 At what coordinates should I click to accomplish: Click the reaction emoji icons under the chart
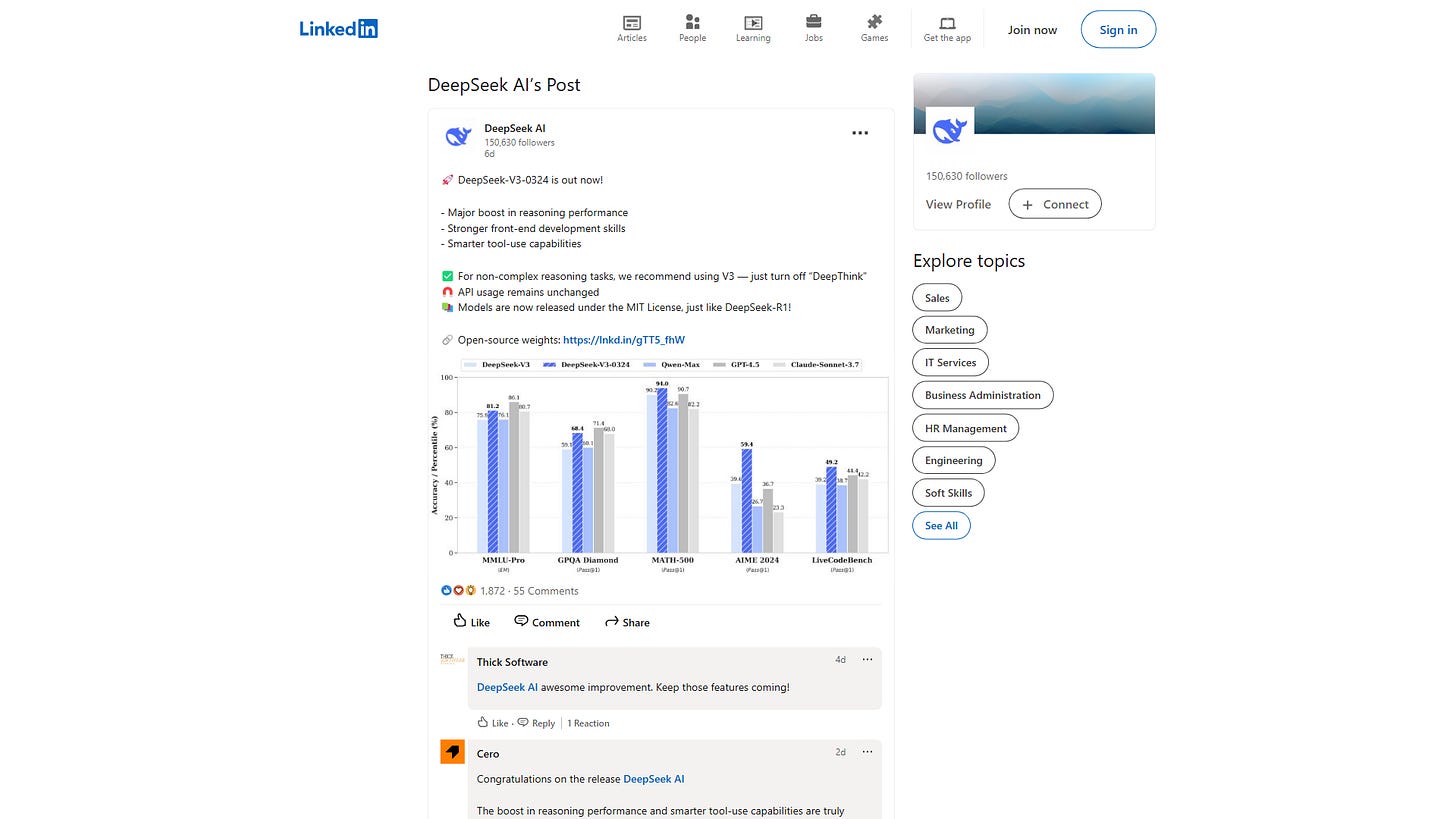pyautogui.click(x=459, y=591)
